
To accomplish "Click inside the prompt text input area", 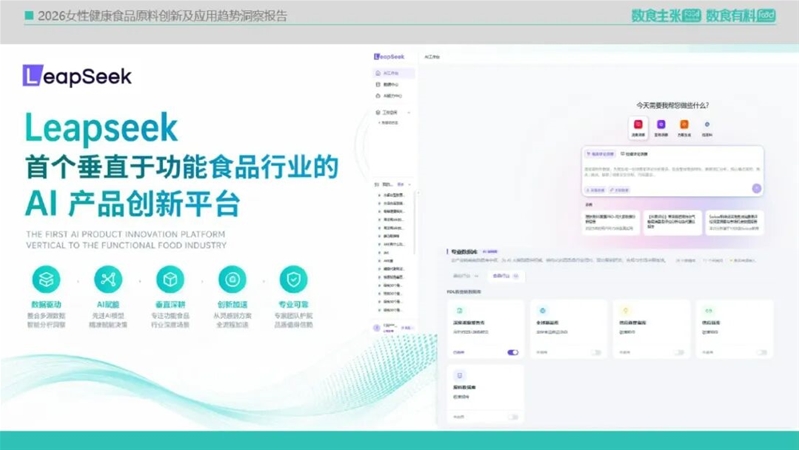I will pyautogui.click(x=672, y=172).
